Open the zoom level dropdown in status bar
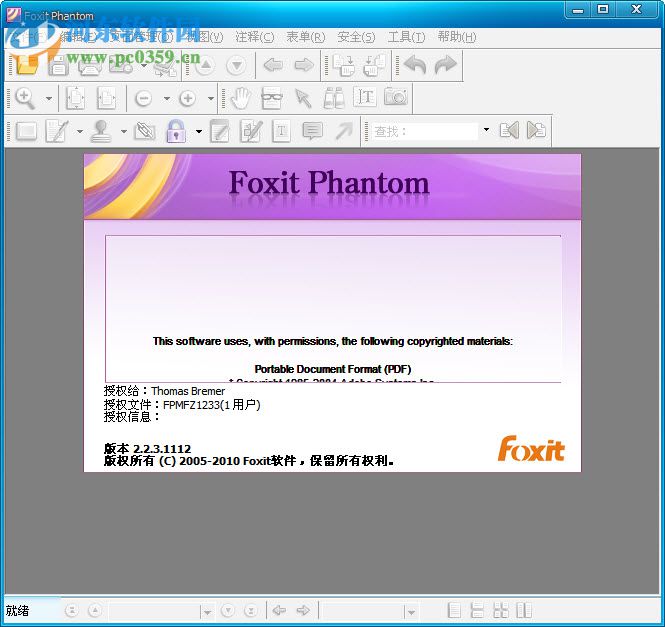The height and width of the screenshot is (627, 665). pyautogui.click(x=411, y=612)
